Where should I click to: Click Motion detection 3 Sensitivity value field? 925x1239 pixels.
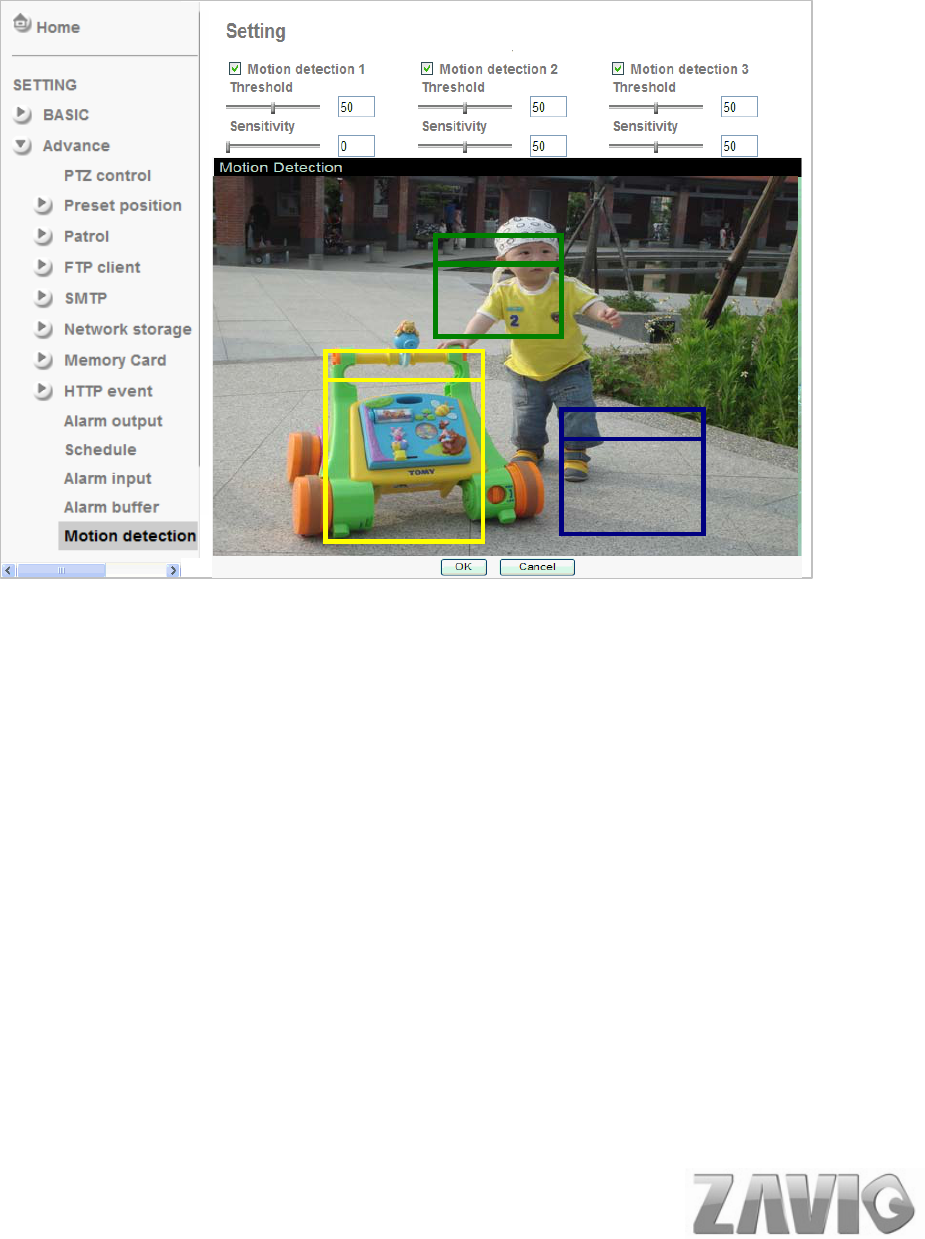pyautogui.click(x=739, y=146)
